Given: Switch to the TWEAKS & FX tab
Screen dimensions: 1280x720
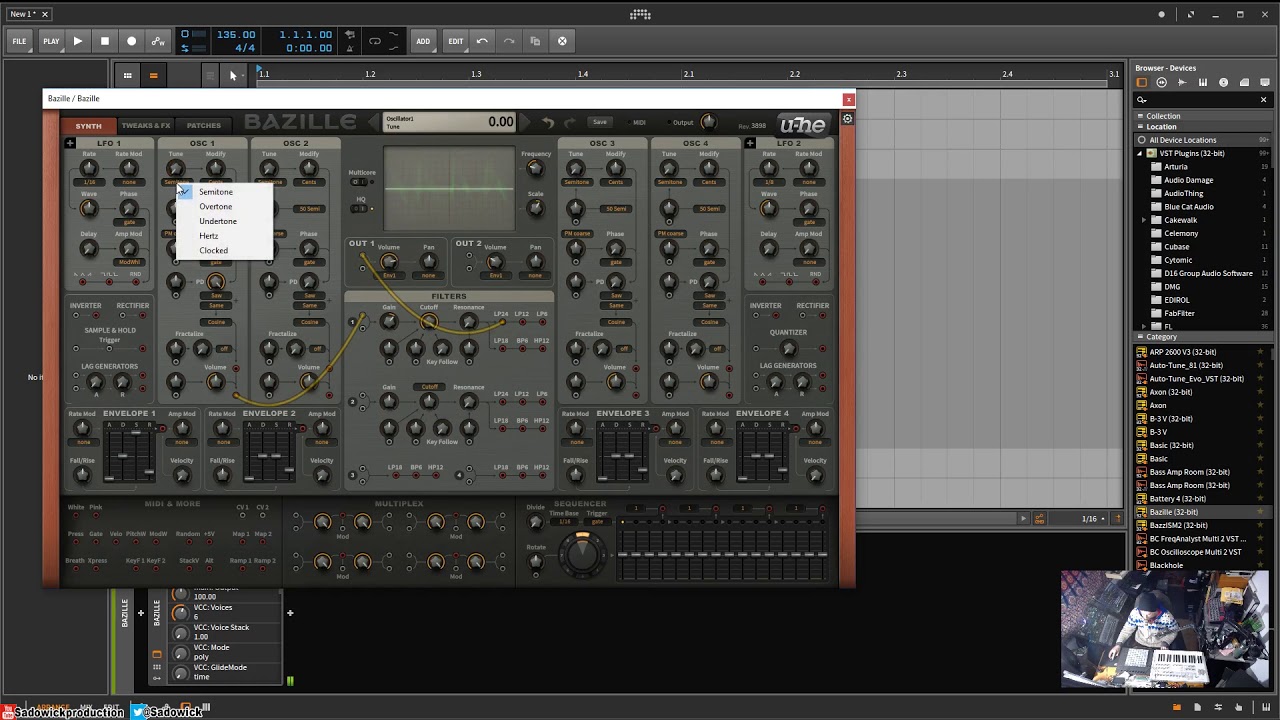Looking at the screenshot, I should [146, 126].
